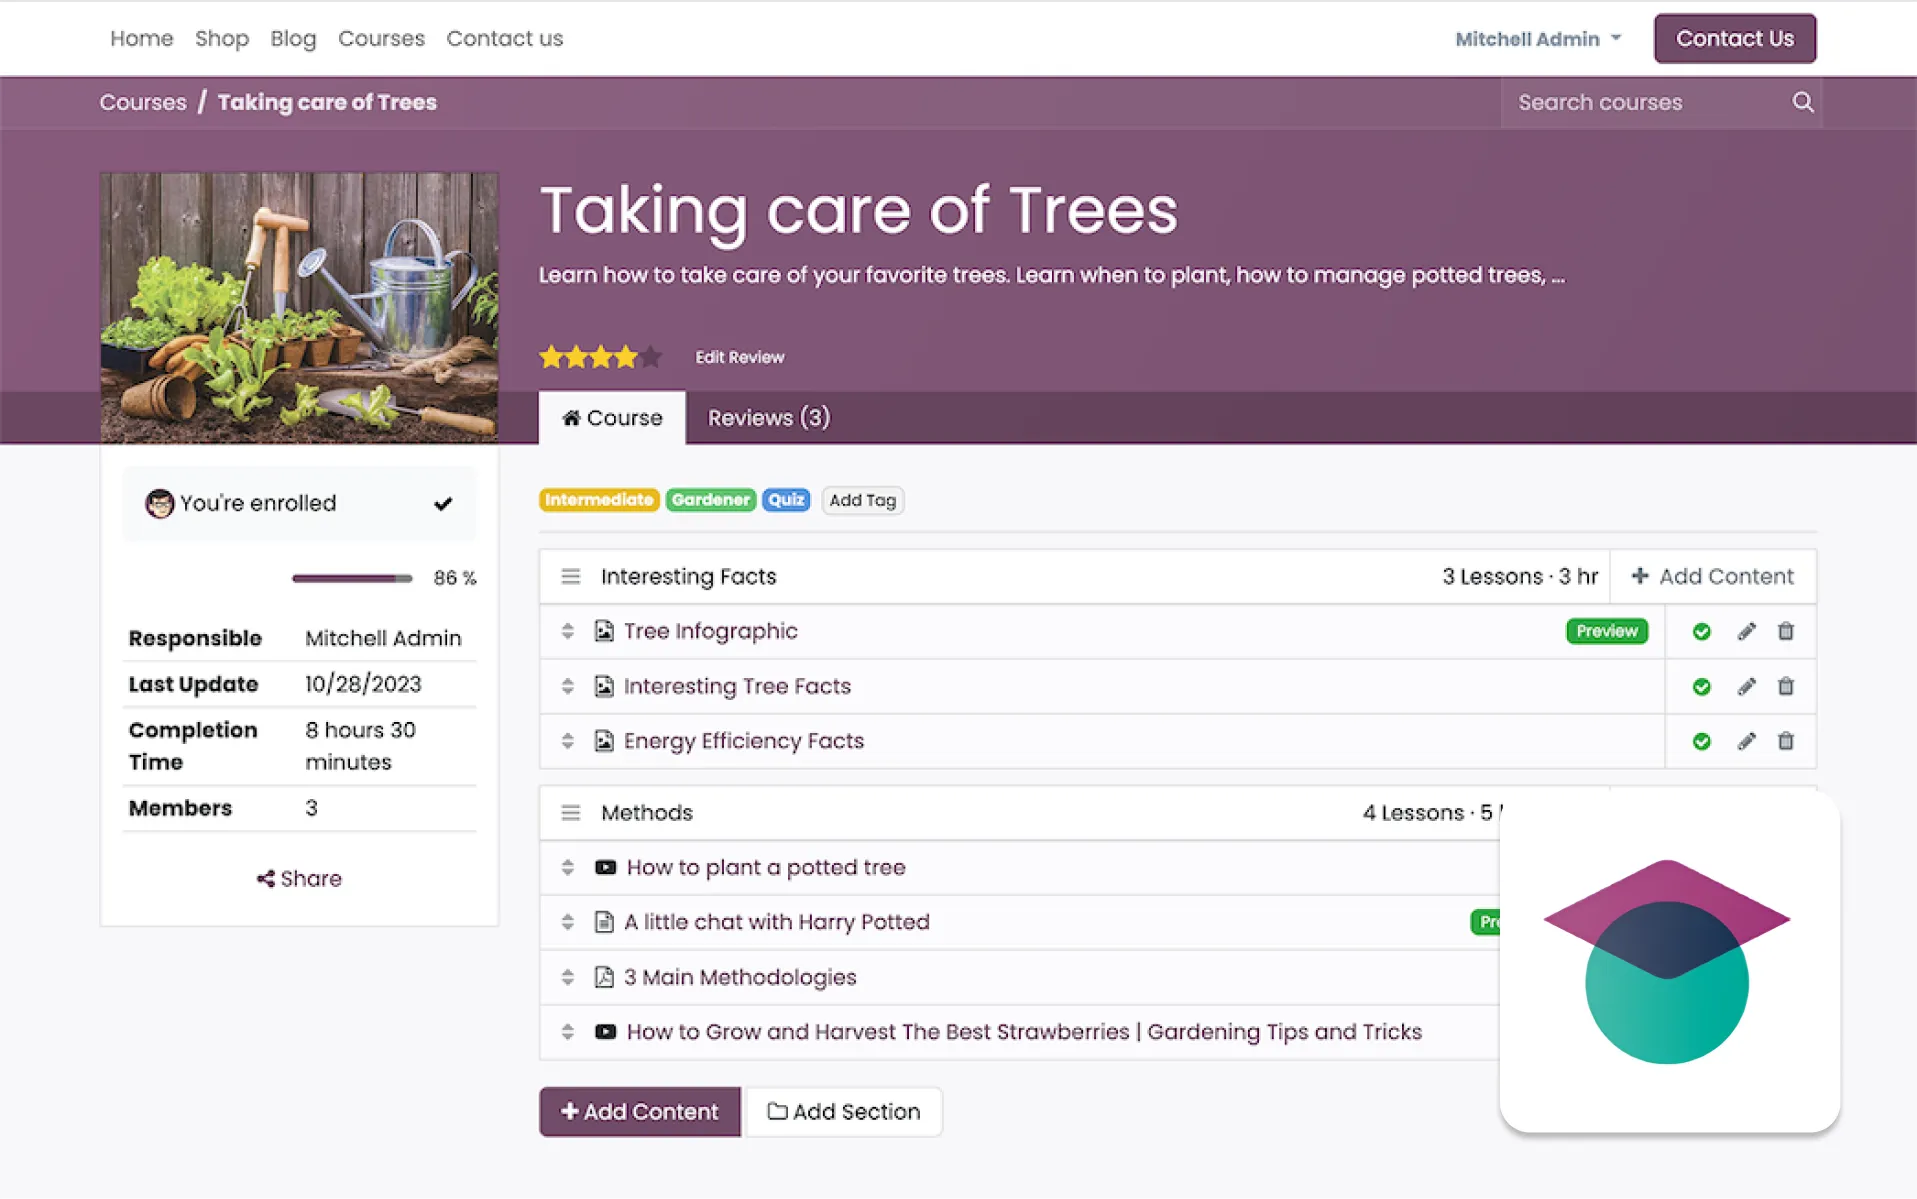Switch to the Reviews (3) tab
This screenshot has width=1917, height=1199.
click(769, 417)
